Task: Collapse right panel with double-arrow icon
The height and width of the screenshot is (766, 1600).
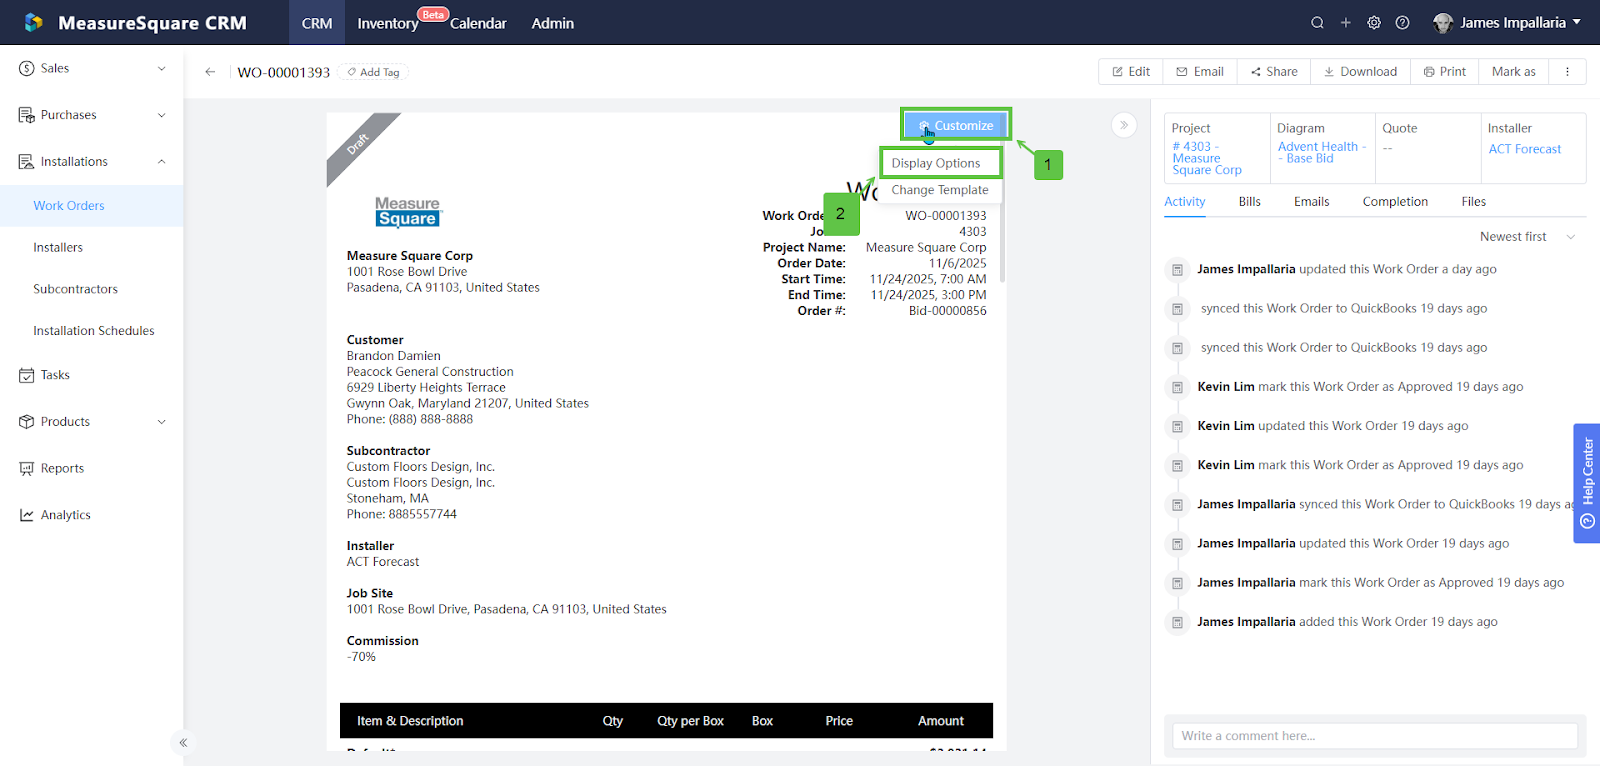Action: 1124,125
